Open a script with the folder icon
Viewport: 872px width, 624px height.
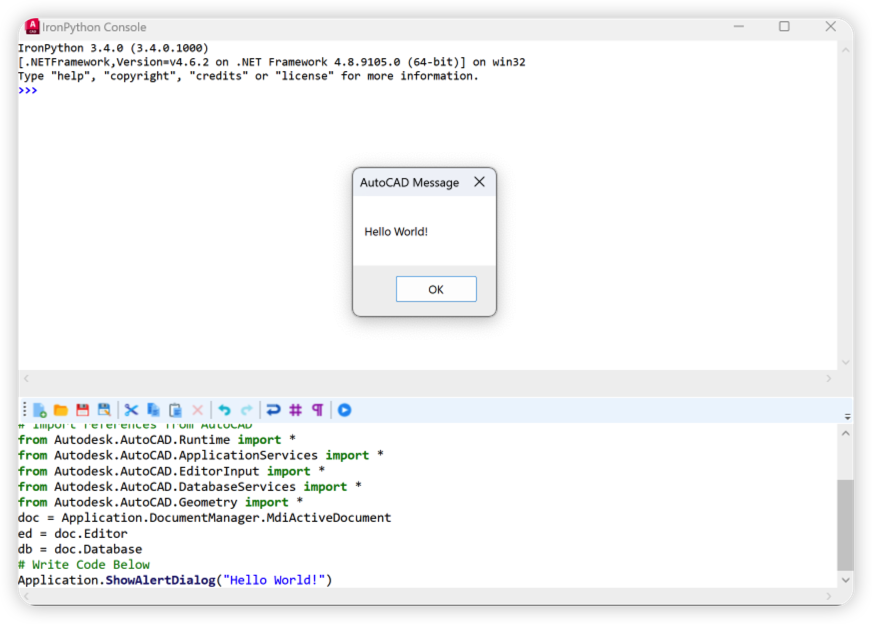point(61,410)
